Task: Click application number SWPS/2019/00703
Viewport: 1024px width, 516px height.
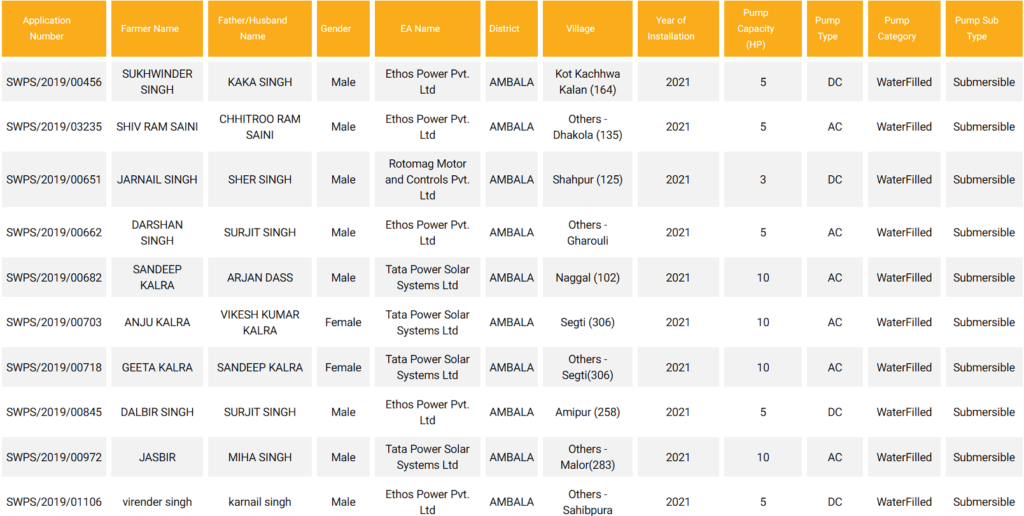Action: pos(54,323)
